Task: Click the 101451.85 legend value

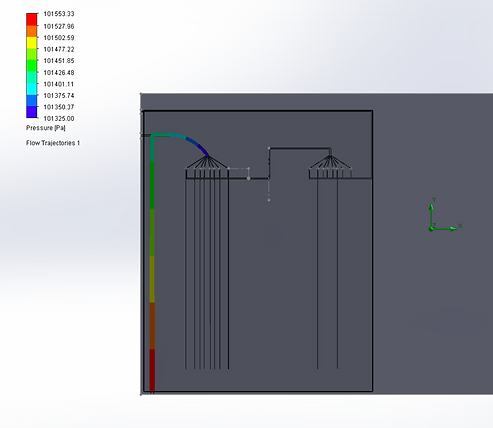Action: pos(59,61)
